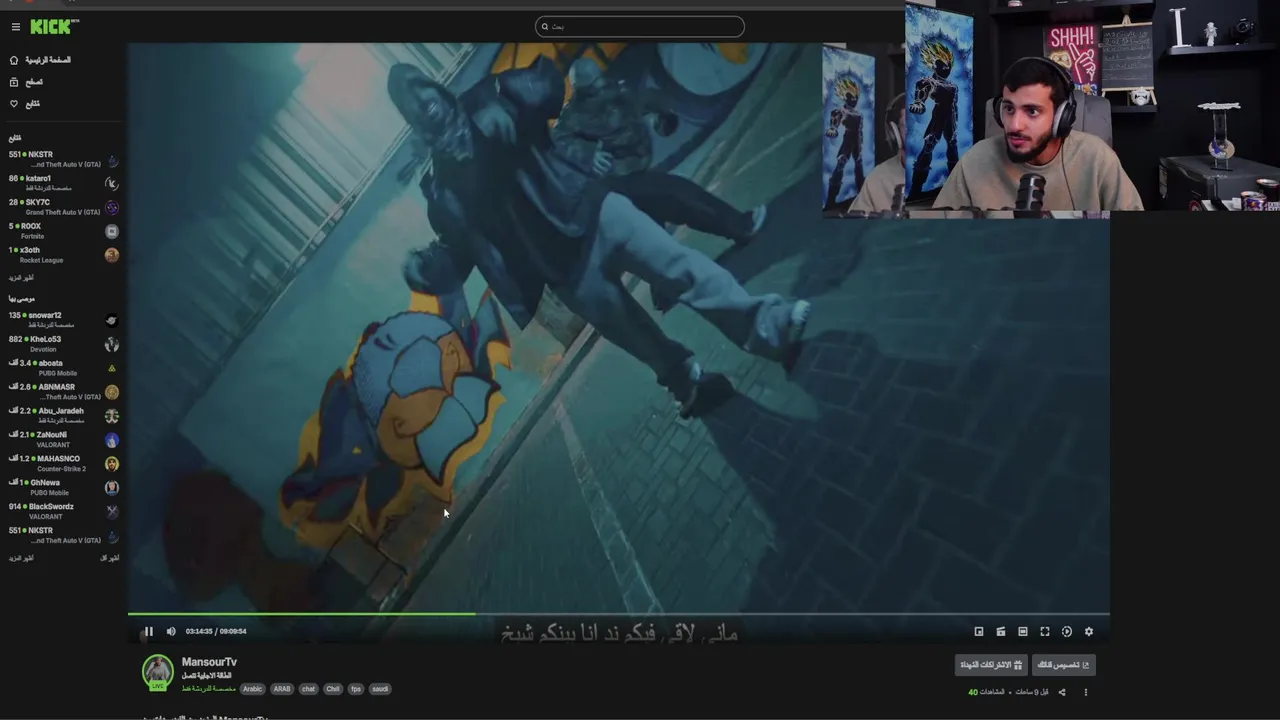Open ABNMASR channel in sidebar
The height and width of the screenshot is (720, 1280).
[63, 392]
